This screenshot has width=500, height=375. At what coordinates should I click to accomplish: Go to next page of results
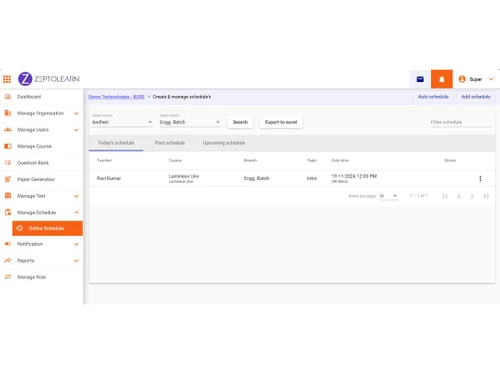[472, 196]
